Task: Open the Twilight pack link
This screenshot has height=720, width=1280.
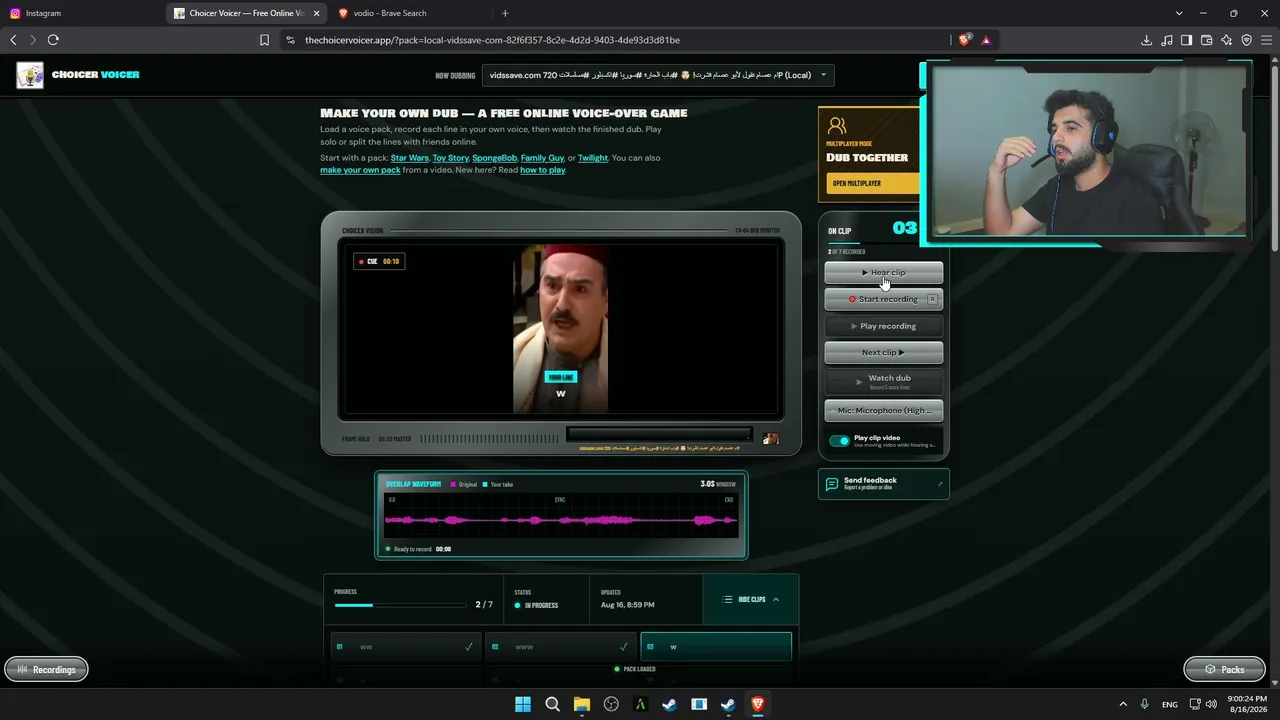Action: (593, 158)
